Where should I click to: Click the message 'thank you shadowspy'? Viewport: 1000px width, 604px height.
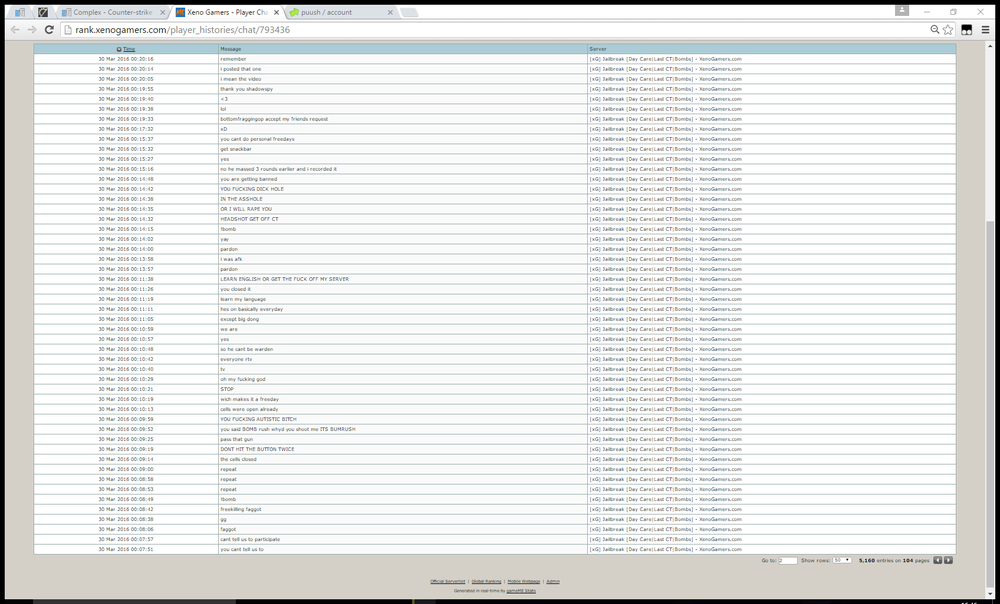(246, 89)
